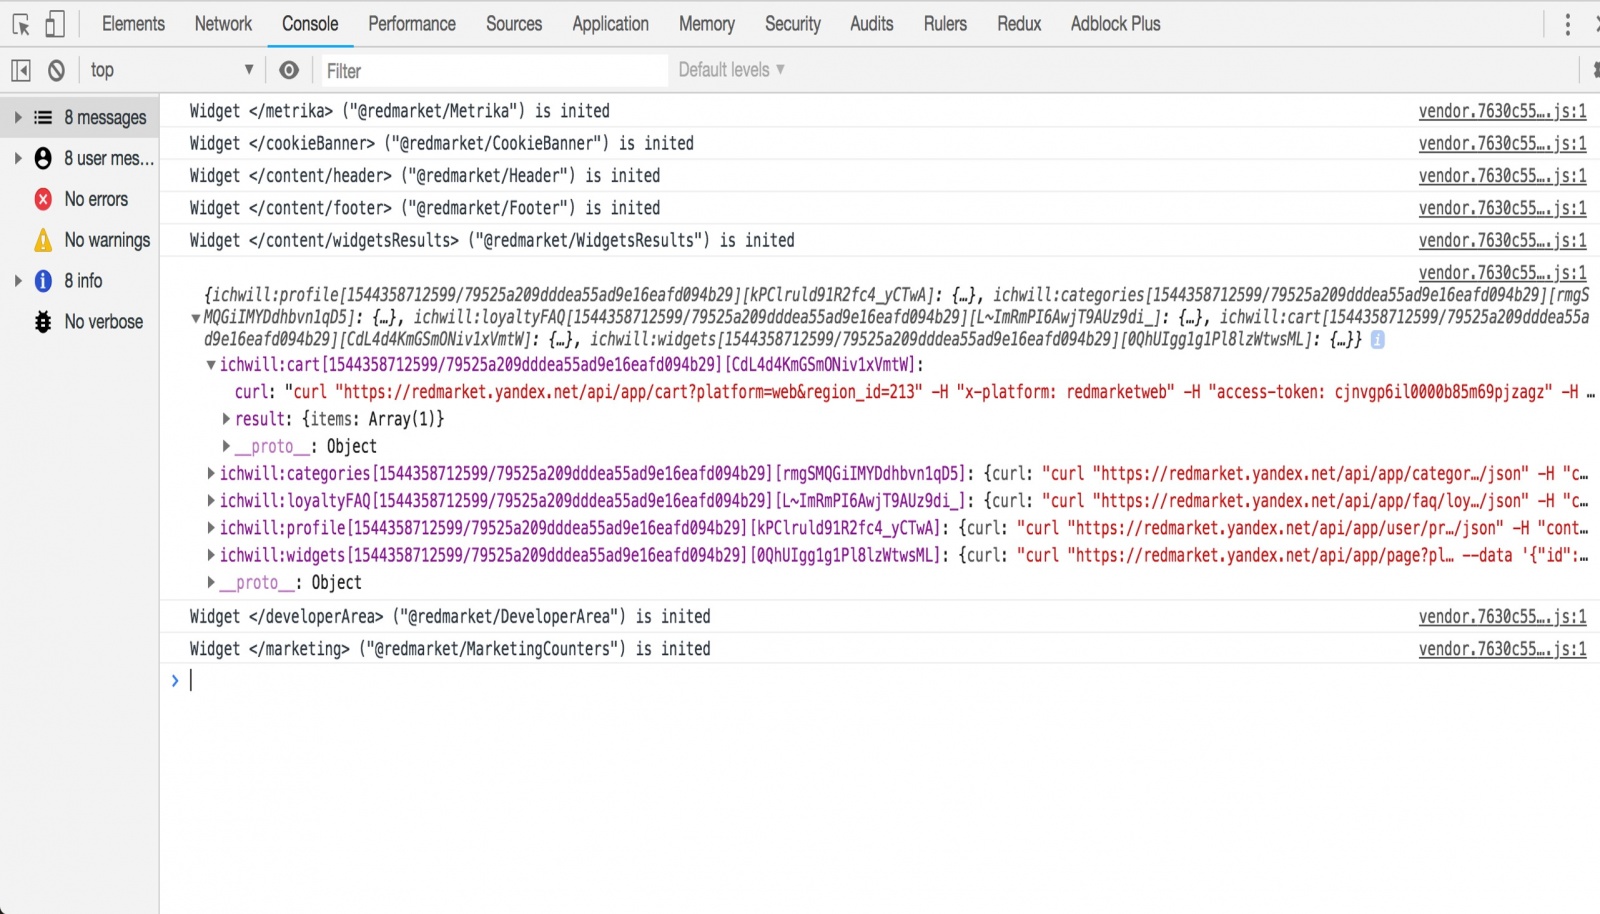Select the '8 messages' sidebar row
The width and height of the screenshot is (1600, 914).
(x=80, y=118)
